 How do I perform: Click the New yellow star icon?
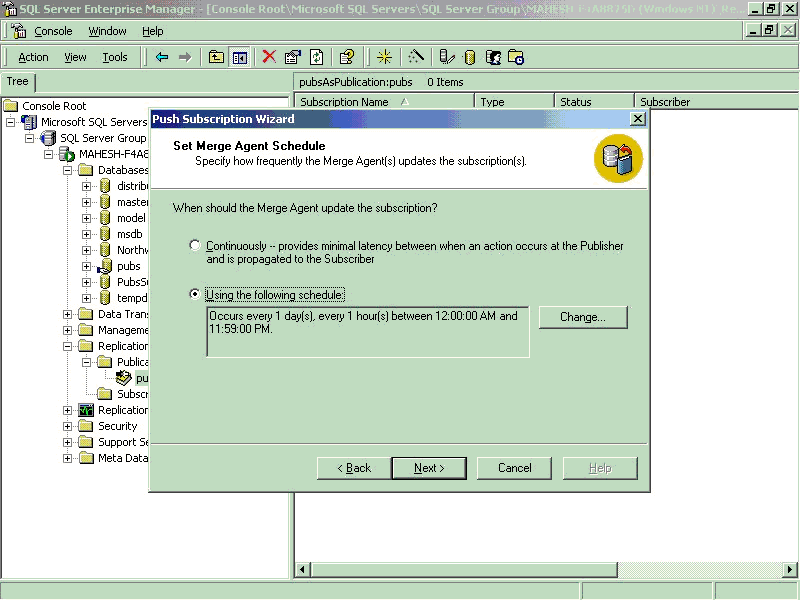(384, 57)
